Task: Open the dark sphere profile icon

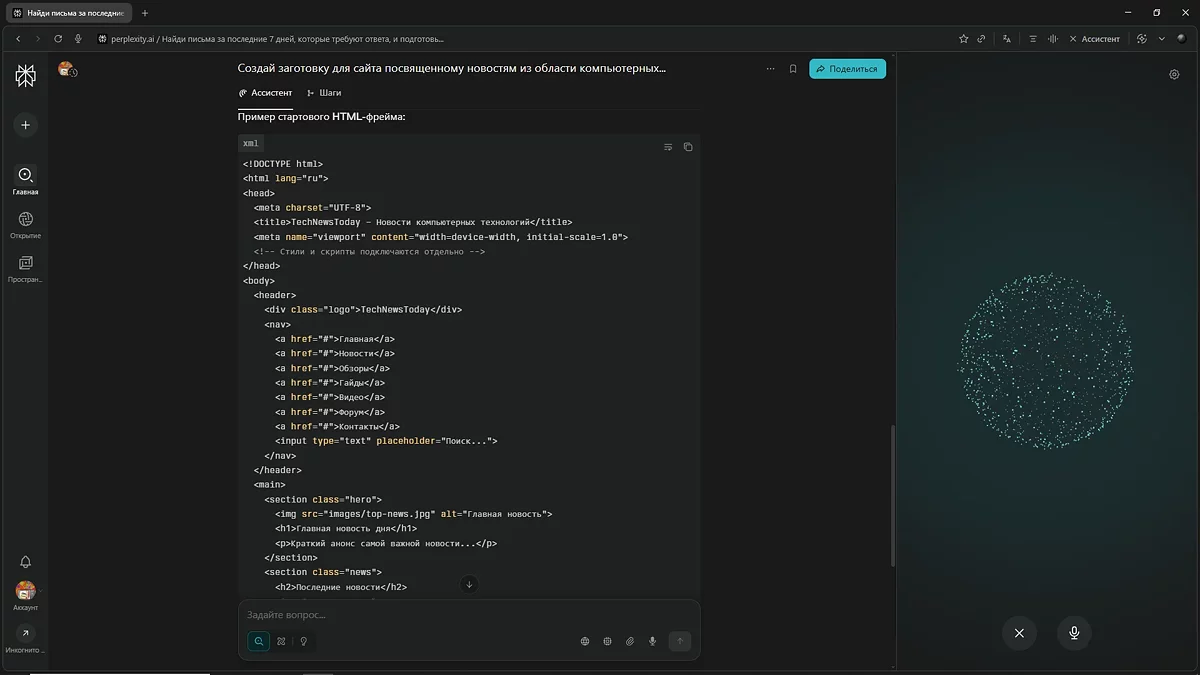Action: point(1181,39)
